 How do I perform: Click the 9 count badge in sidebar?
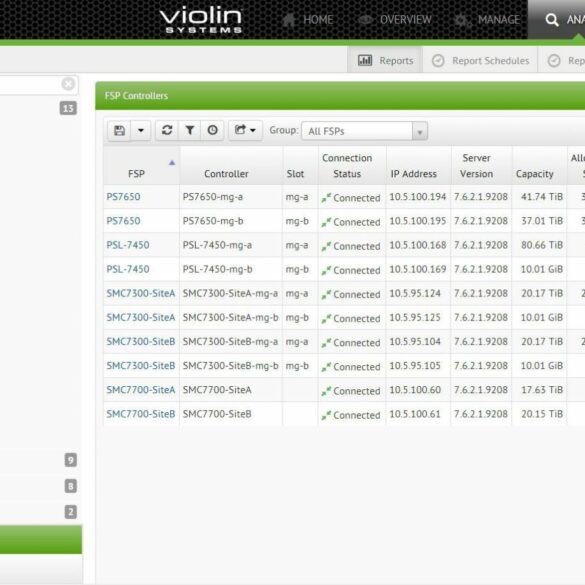pyautogui.click(x=71, y=460)
